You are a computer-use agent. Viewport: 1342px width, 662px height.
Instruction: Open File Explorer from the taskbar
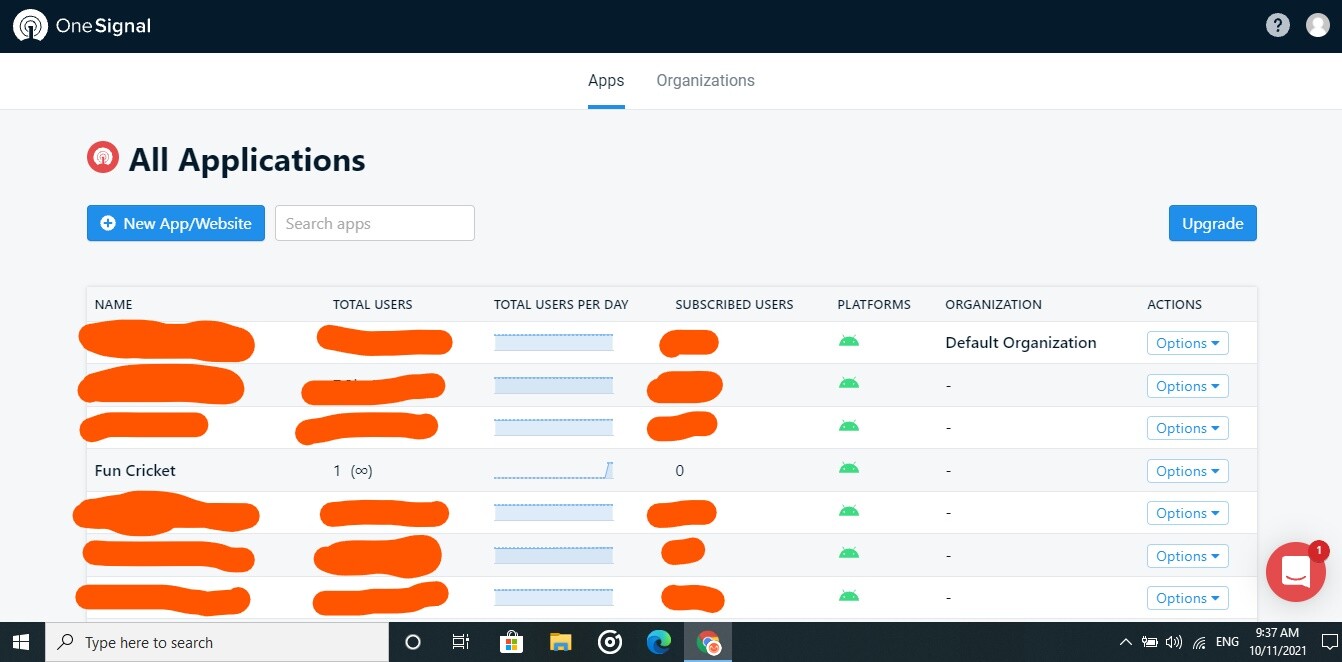560,642
